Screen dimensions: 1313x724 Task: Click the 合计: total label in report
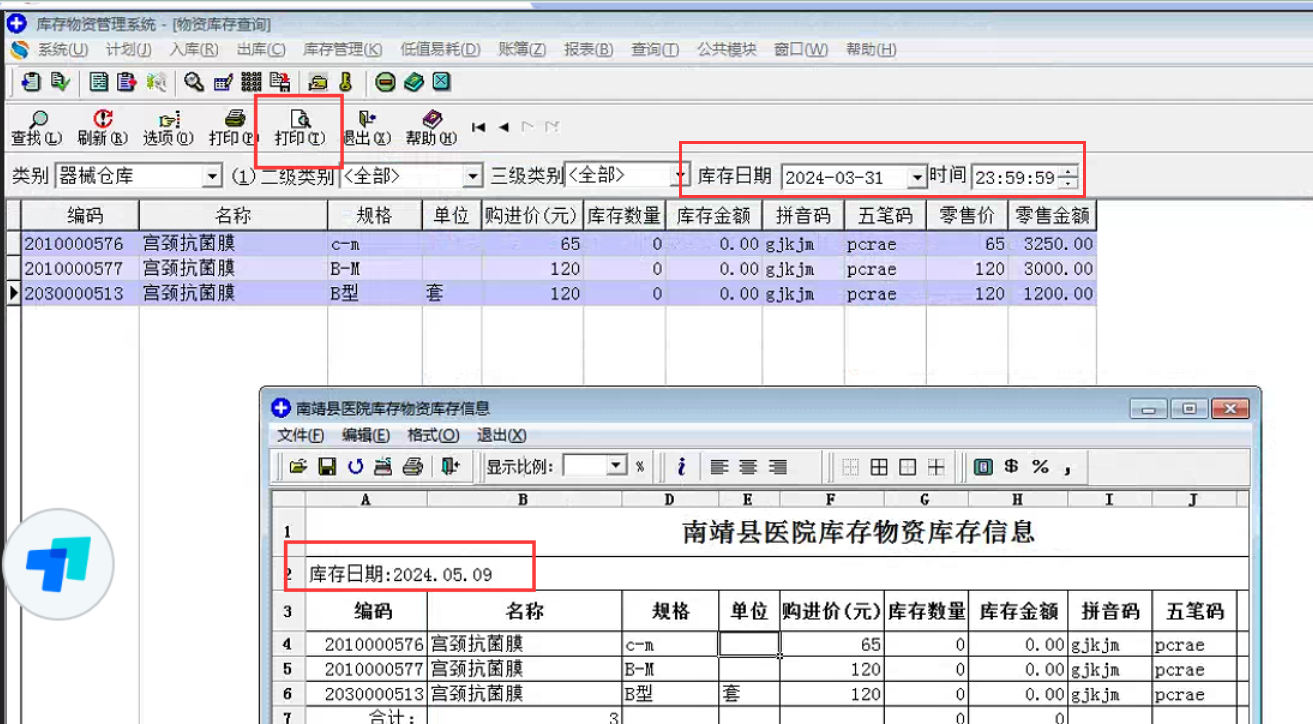pos(392,717)
